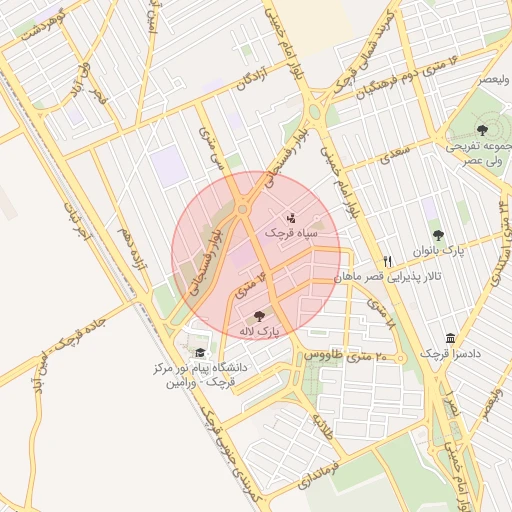Click the oval roundabout on بلوار امام خمینی
The image size is (512, 512).
point(314,112)
